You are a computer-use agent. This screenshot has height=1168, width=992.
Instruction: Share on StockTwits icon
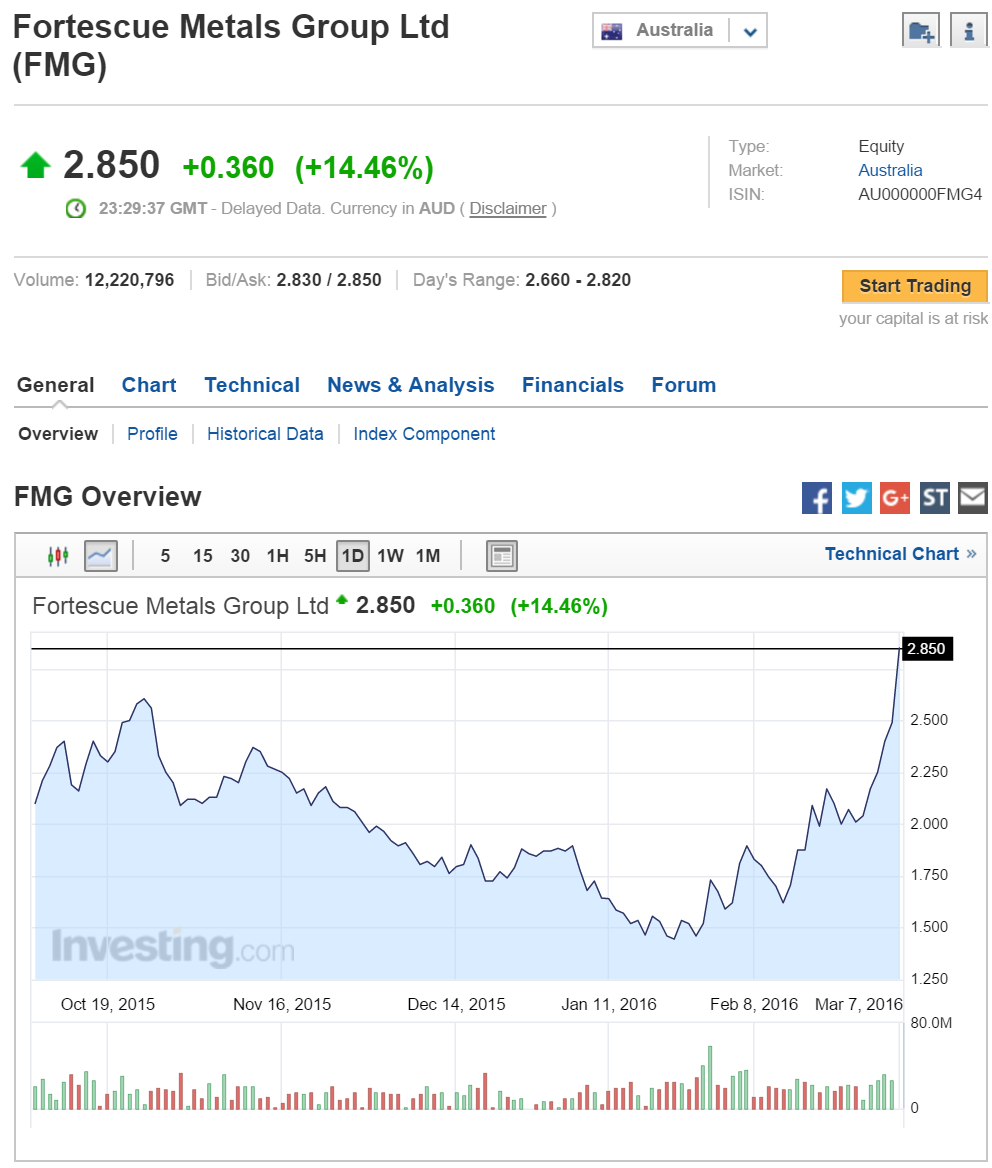[x=934, y=497]
